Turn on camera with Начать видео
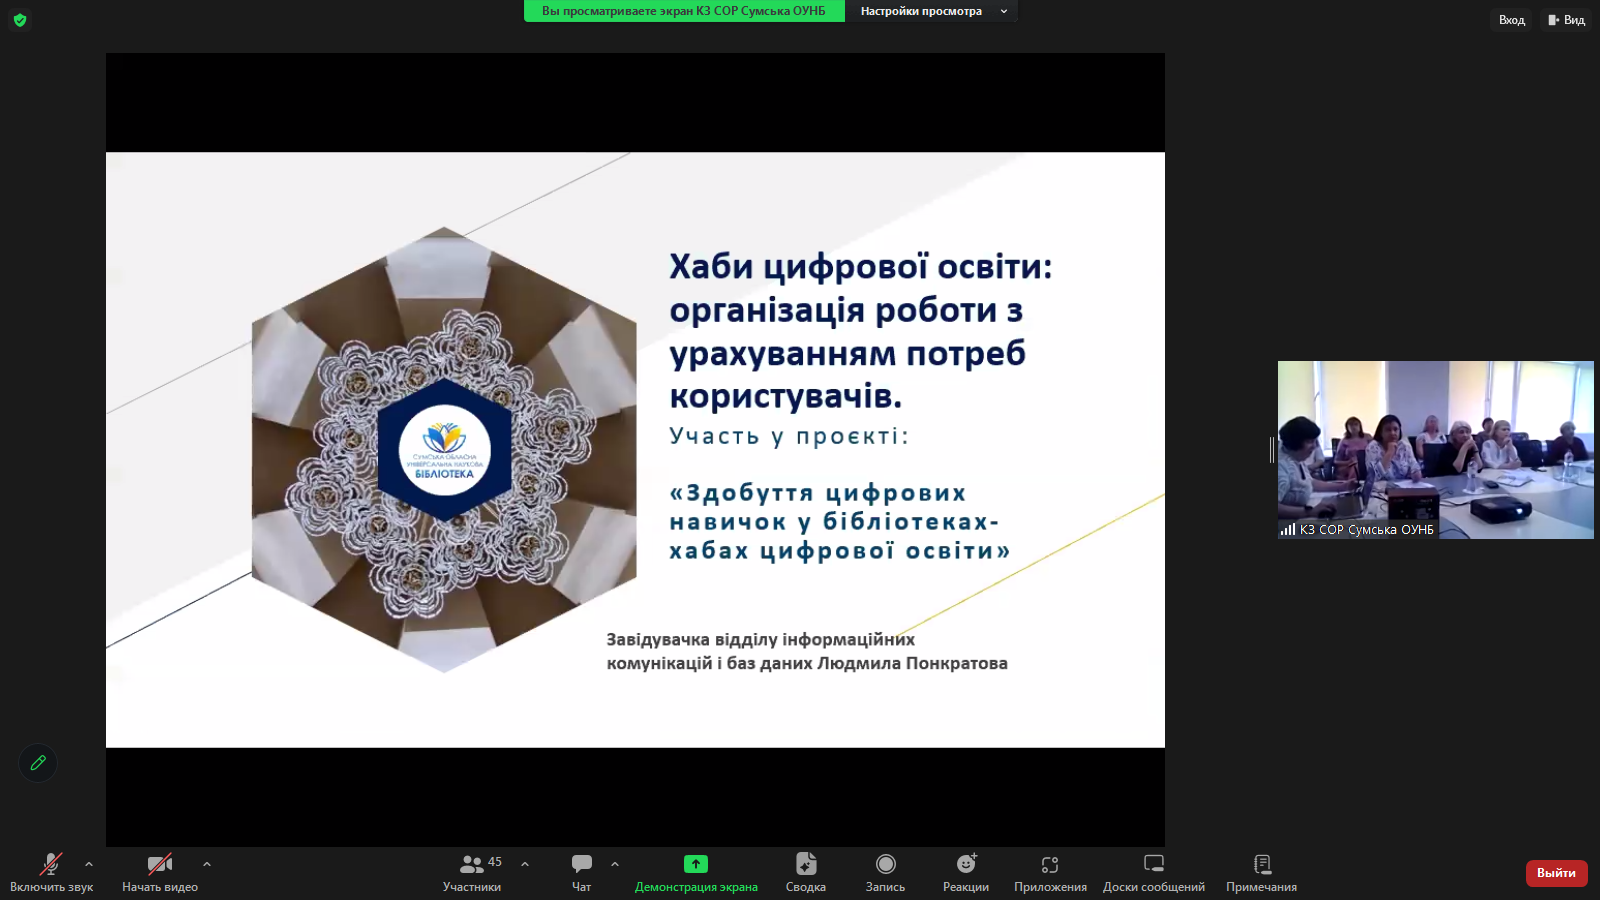1600x900 pixels. pos(160,872)
